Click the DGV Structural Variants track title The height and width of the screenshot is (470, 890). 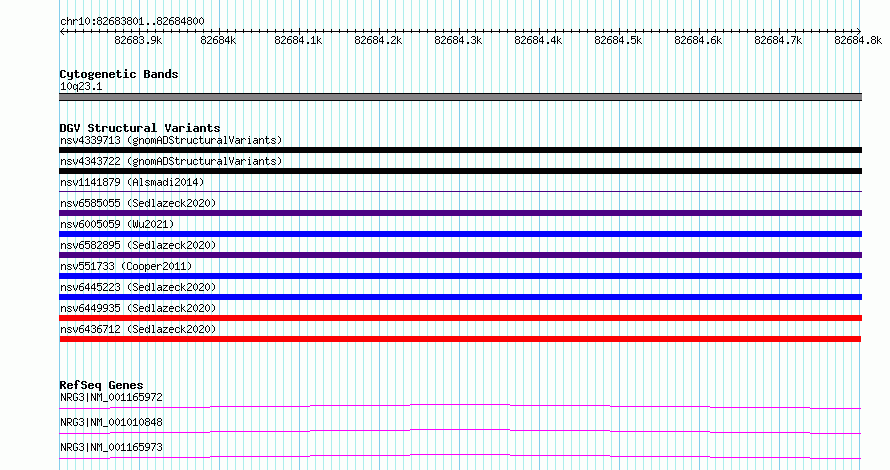pyautogui.click(x=140, y=128)
